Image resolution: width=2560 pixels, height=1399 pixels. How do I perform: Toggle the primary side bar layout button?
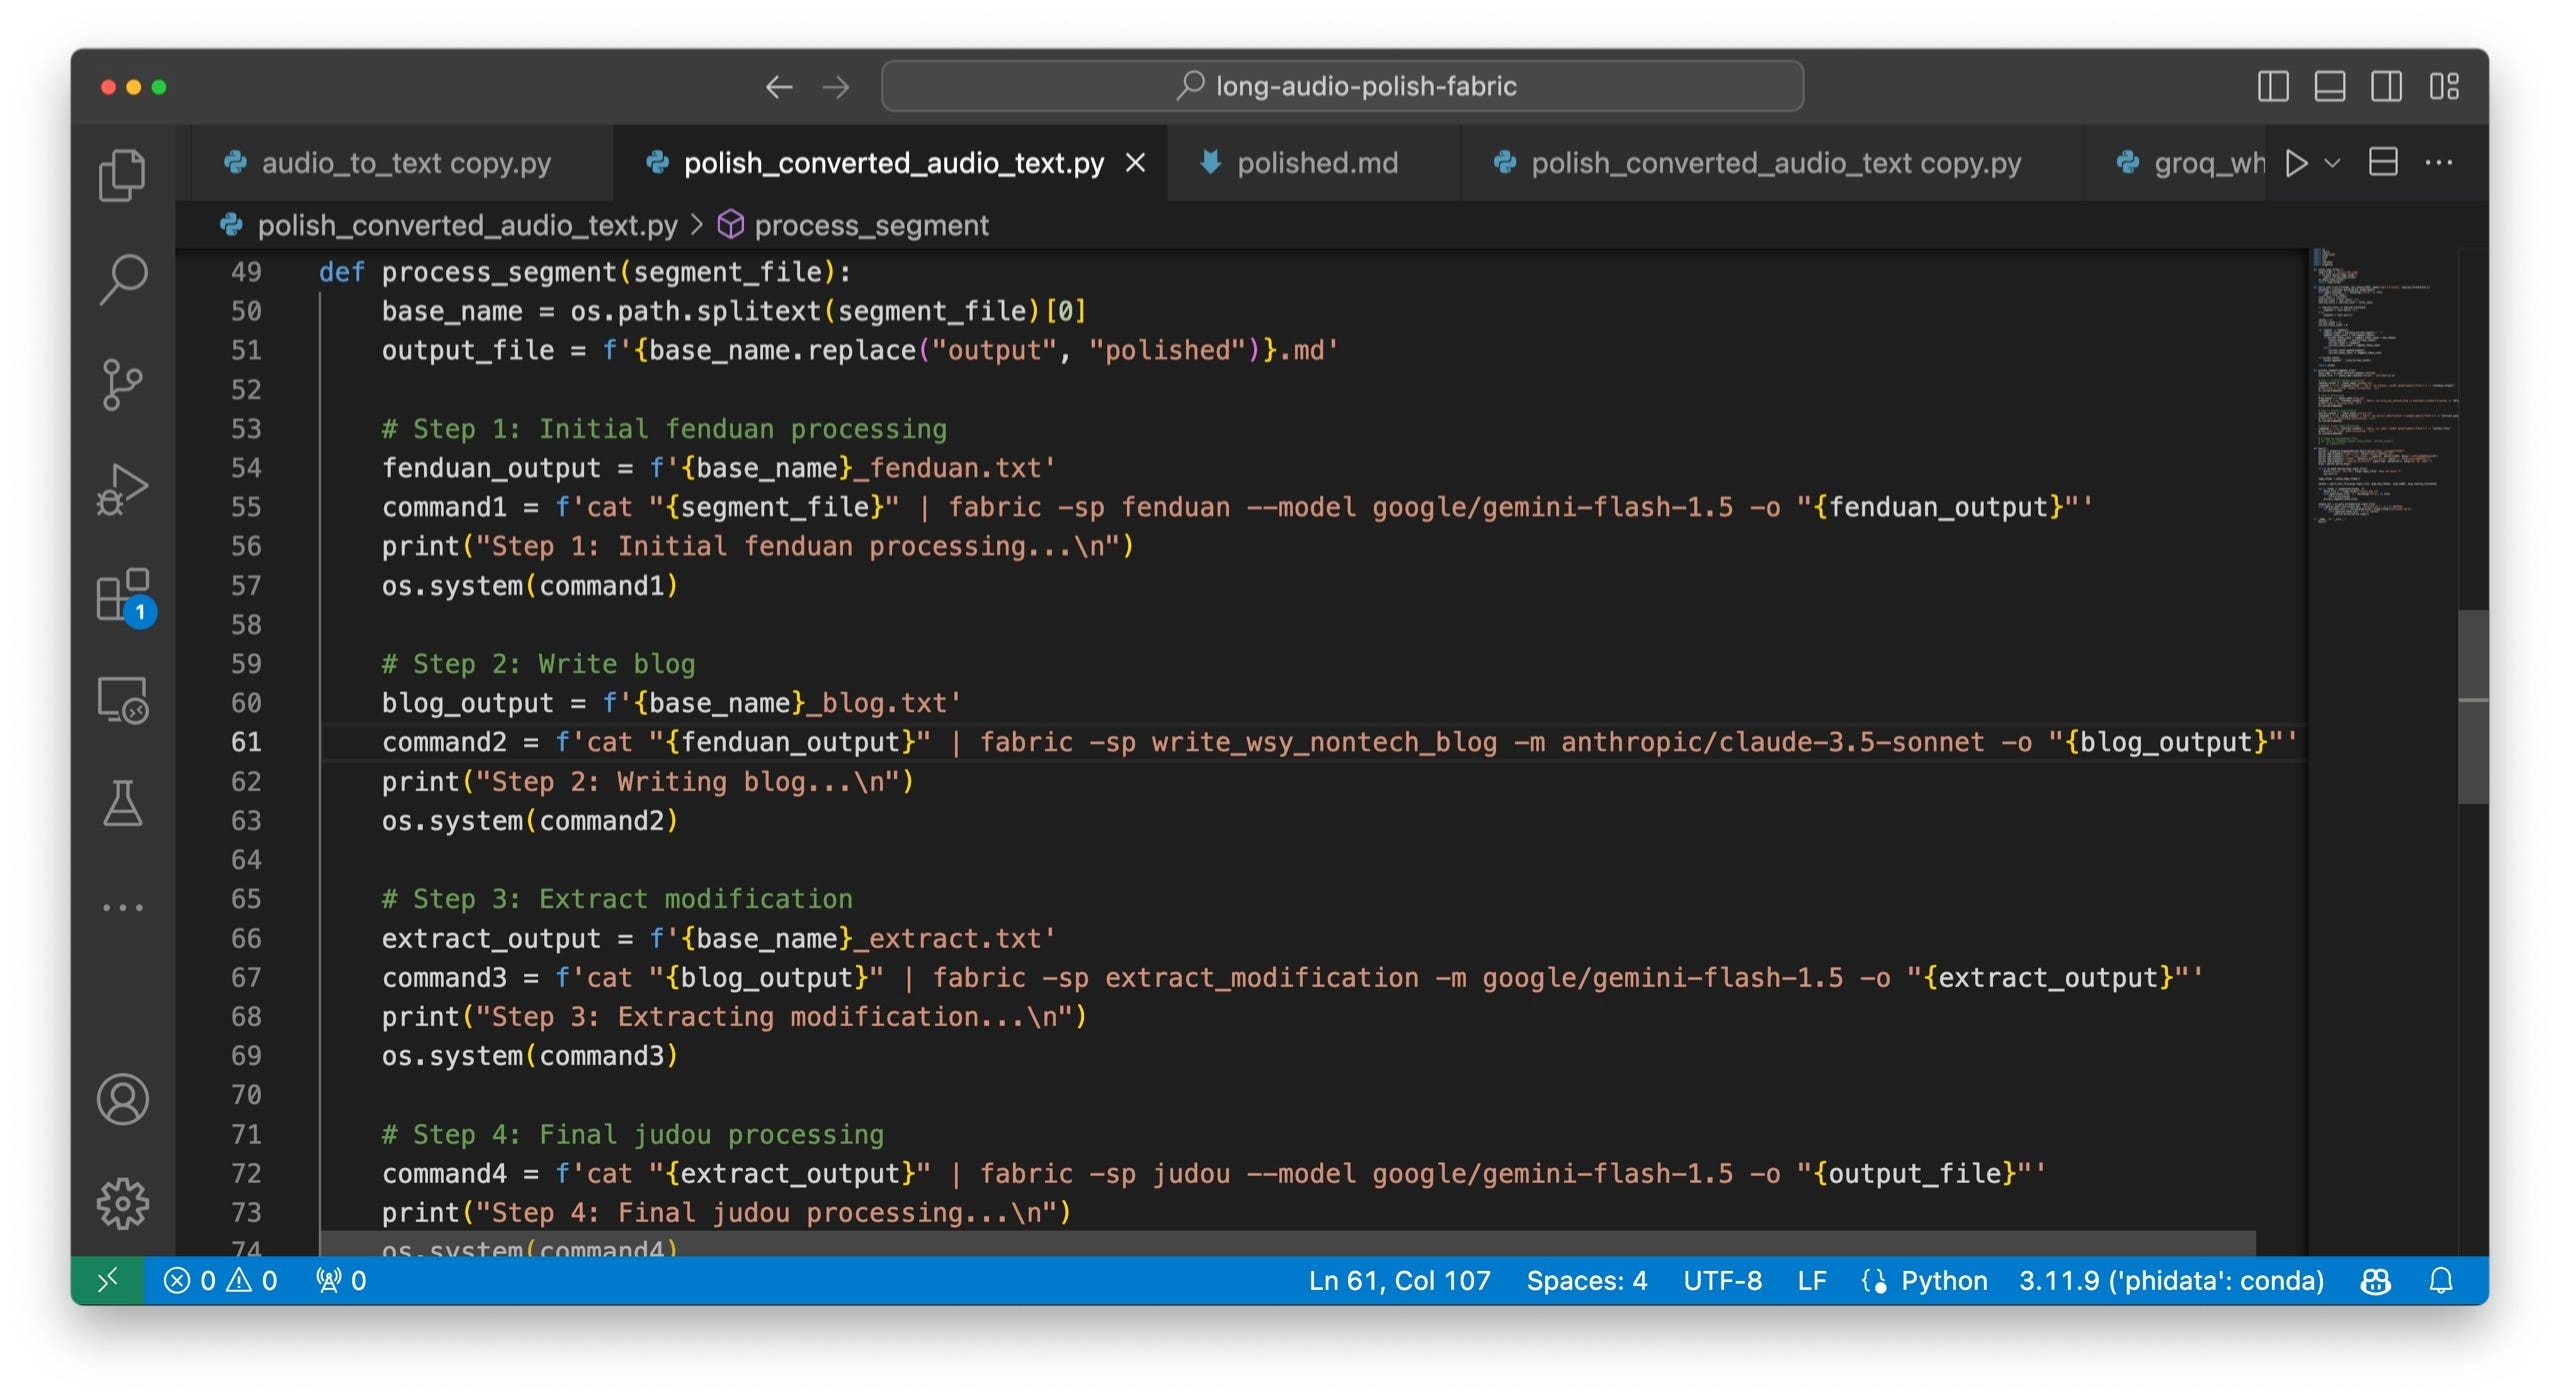point(2273,86)
